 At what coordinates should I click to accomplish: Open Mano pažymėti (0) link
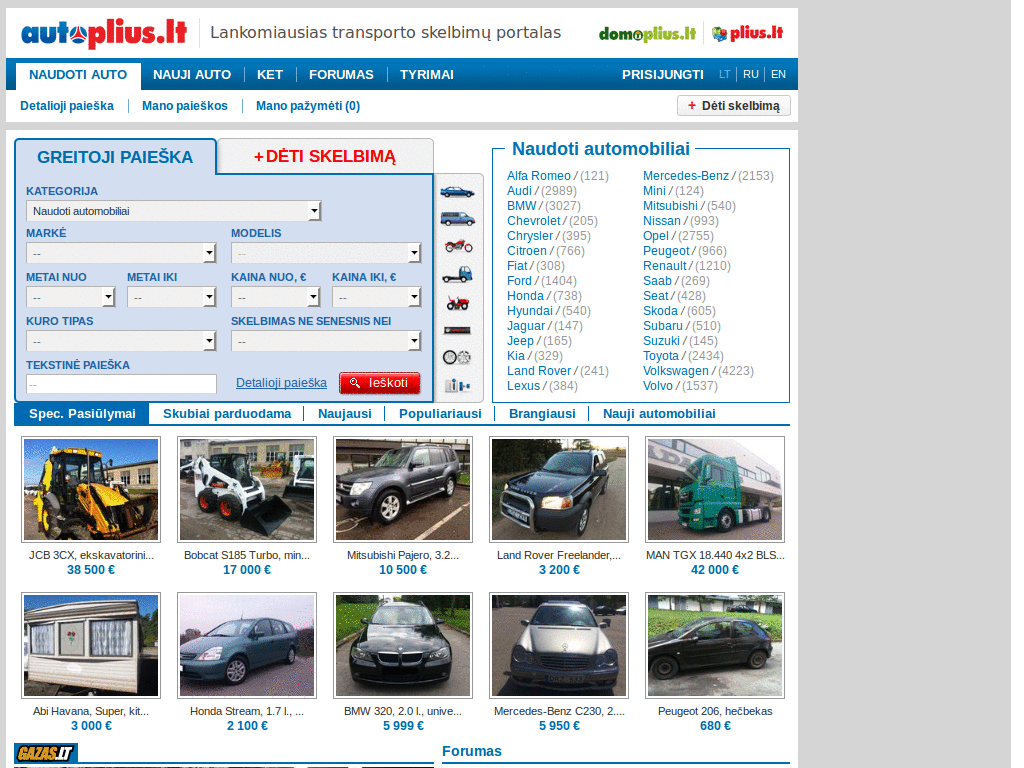click(x=308, y=106)
